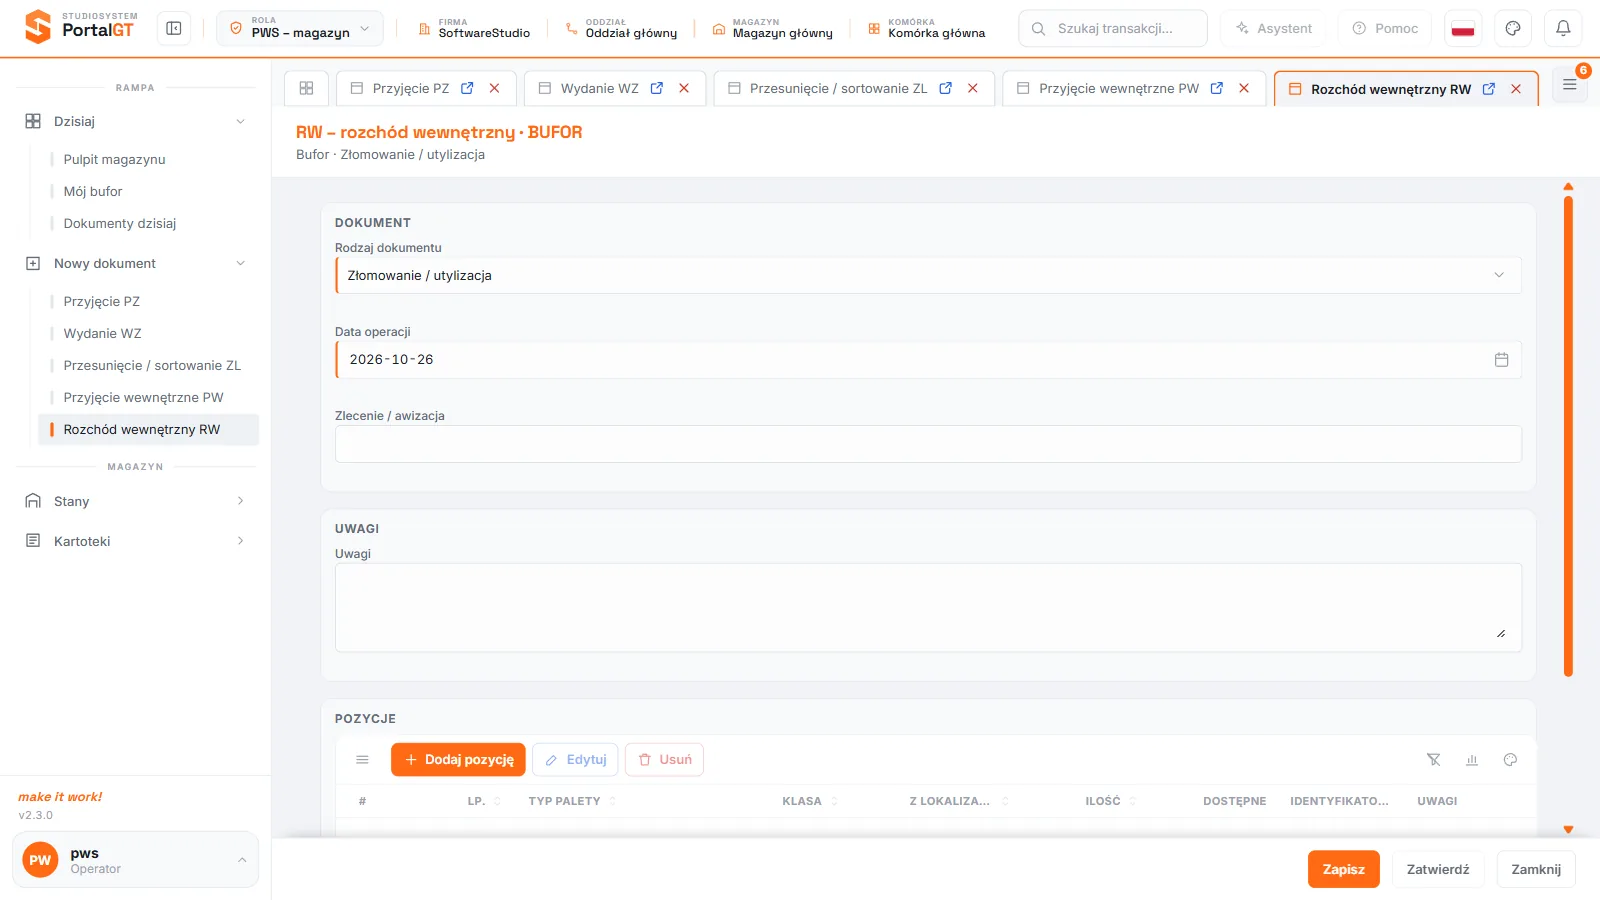Image resolution: width=1600 pixels, height=900 pixels.
Task: Open the Asystent button
Action: (x=1273, y=29)
